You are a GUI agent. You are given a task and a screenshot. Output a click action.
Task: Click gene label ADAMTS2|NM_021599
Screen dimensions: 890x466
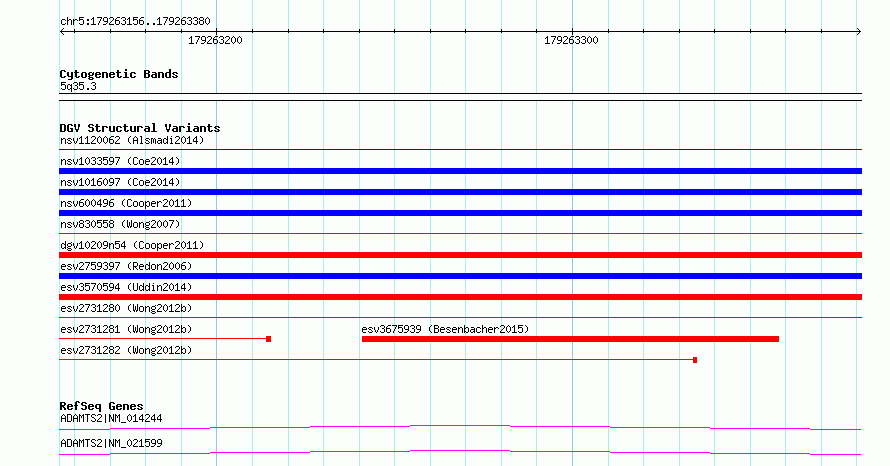point(111,443)
